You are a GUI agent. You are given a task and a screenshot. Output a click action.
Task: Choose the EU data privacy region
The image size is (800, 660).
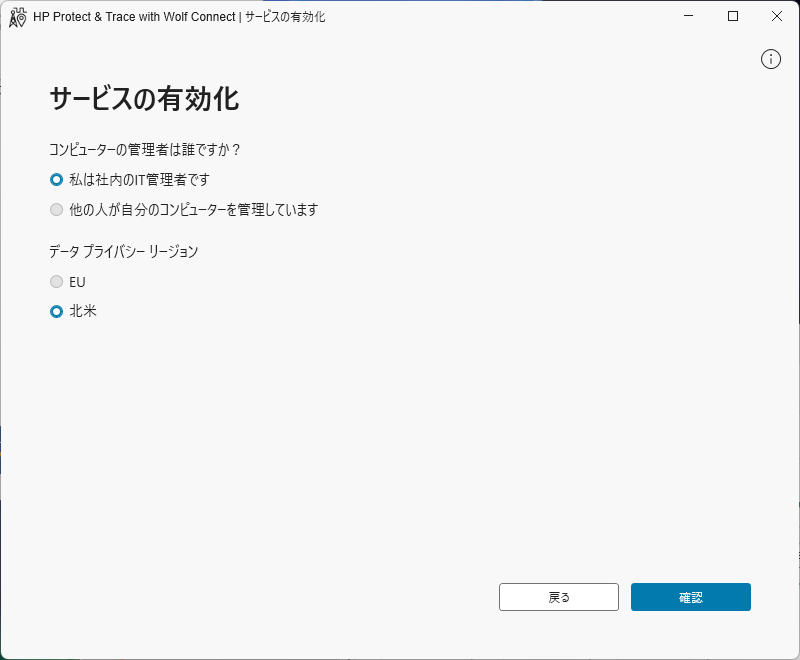(57, 282)
